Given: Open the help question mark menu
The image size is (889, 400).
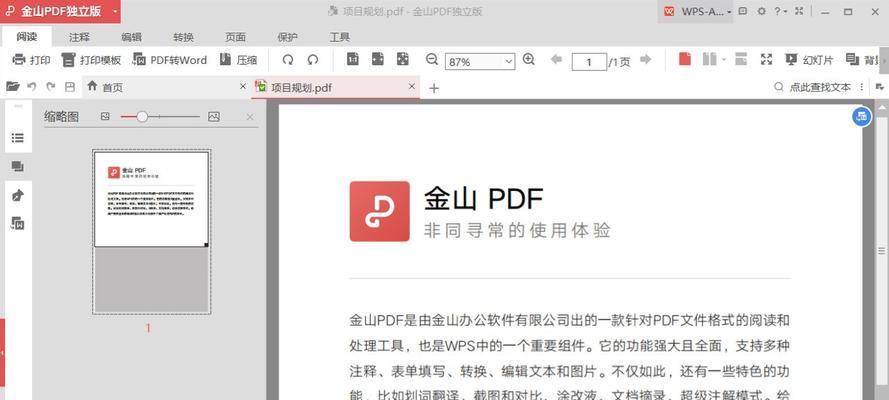Looking at the screenshot, I should [x=780, y=11].
